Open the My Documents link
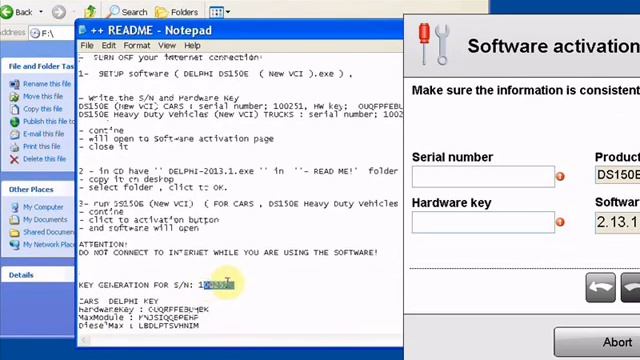The width and height of the screenshot is (640, 360). 45,220
